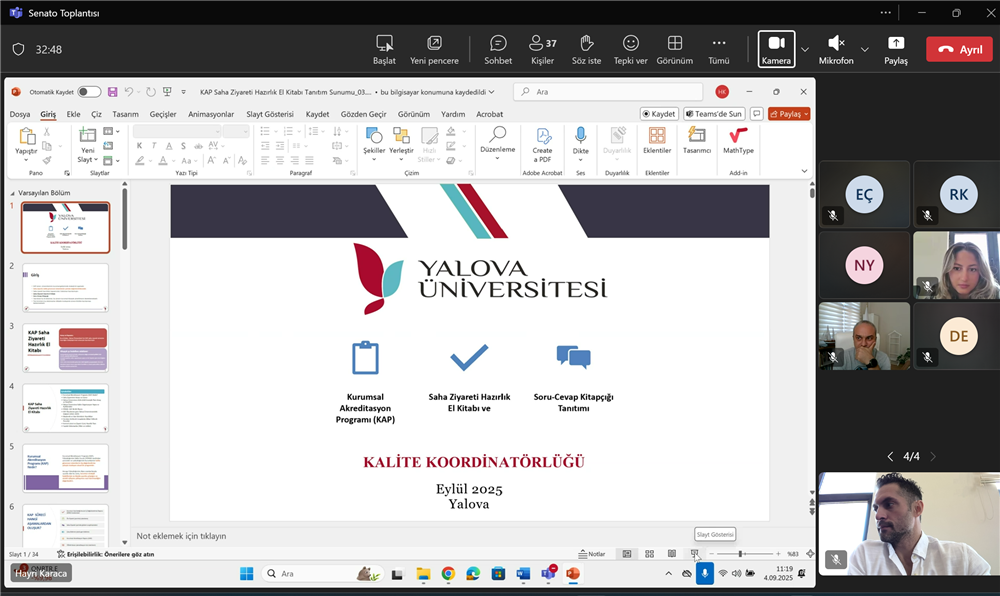Toggle the Otomatik Kaydet switch
Image resolution: width=1000 pixels, height=596 pixels.
89,92
